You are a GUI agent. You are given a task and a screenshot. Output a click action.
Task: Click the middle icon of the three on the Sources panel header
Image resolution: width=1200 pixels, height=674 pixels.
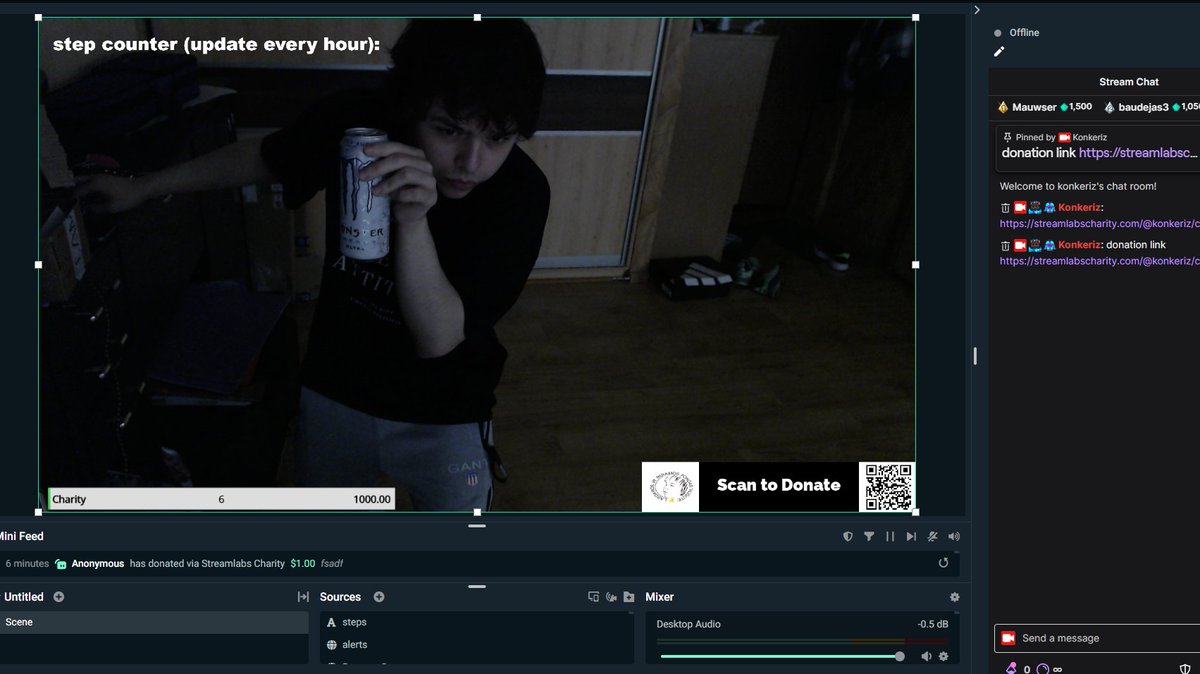coord(611,597)
